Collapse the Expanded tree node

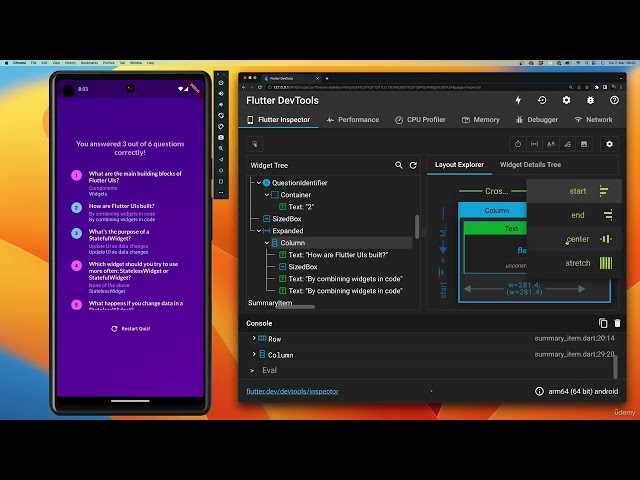click(x=258, y=231)
